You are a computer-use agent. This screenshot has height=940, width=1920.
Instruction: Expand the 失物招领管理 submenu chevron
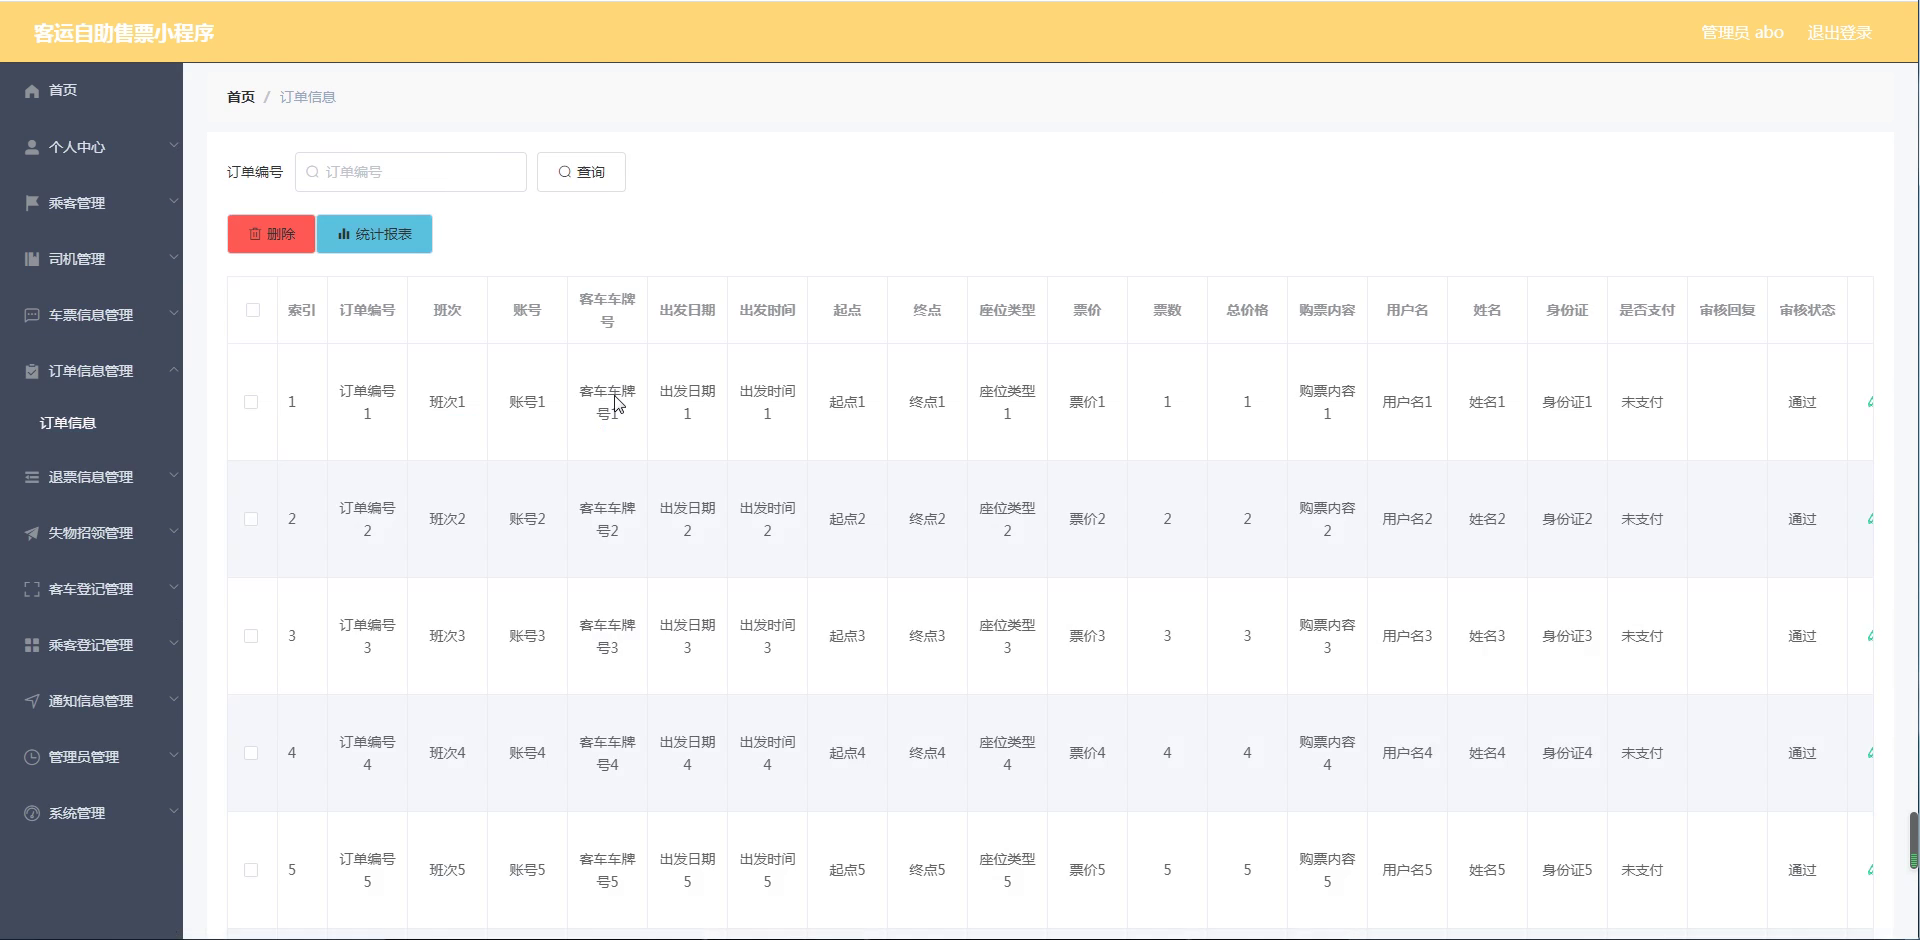173,531
